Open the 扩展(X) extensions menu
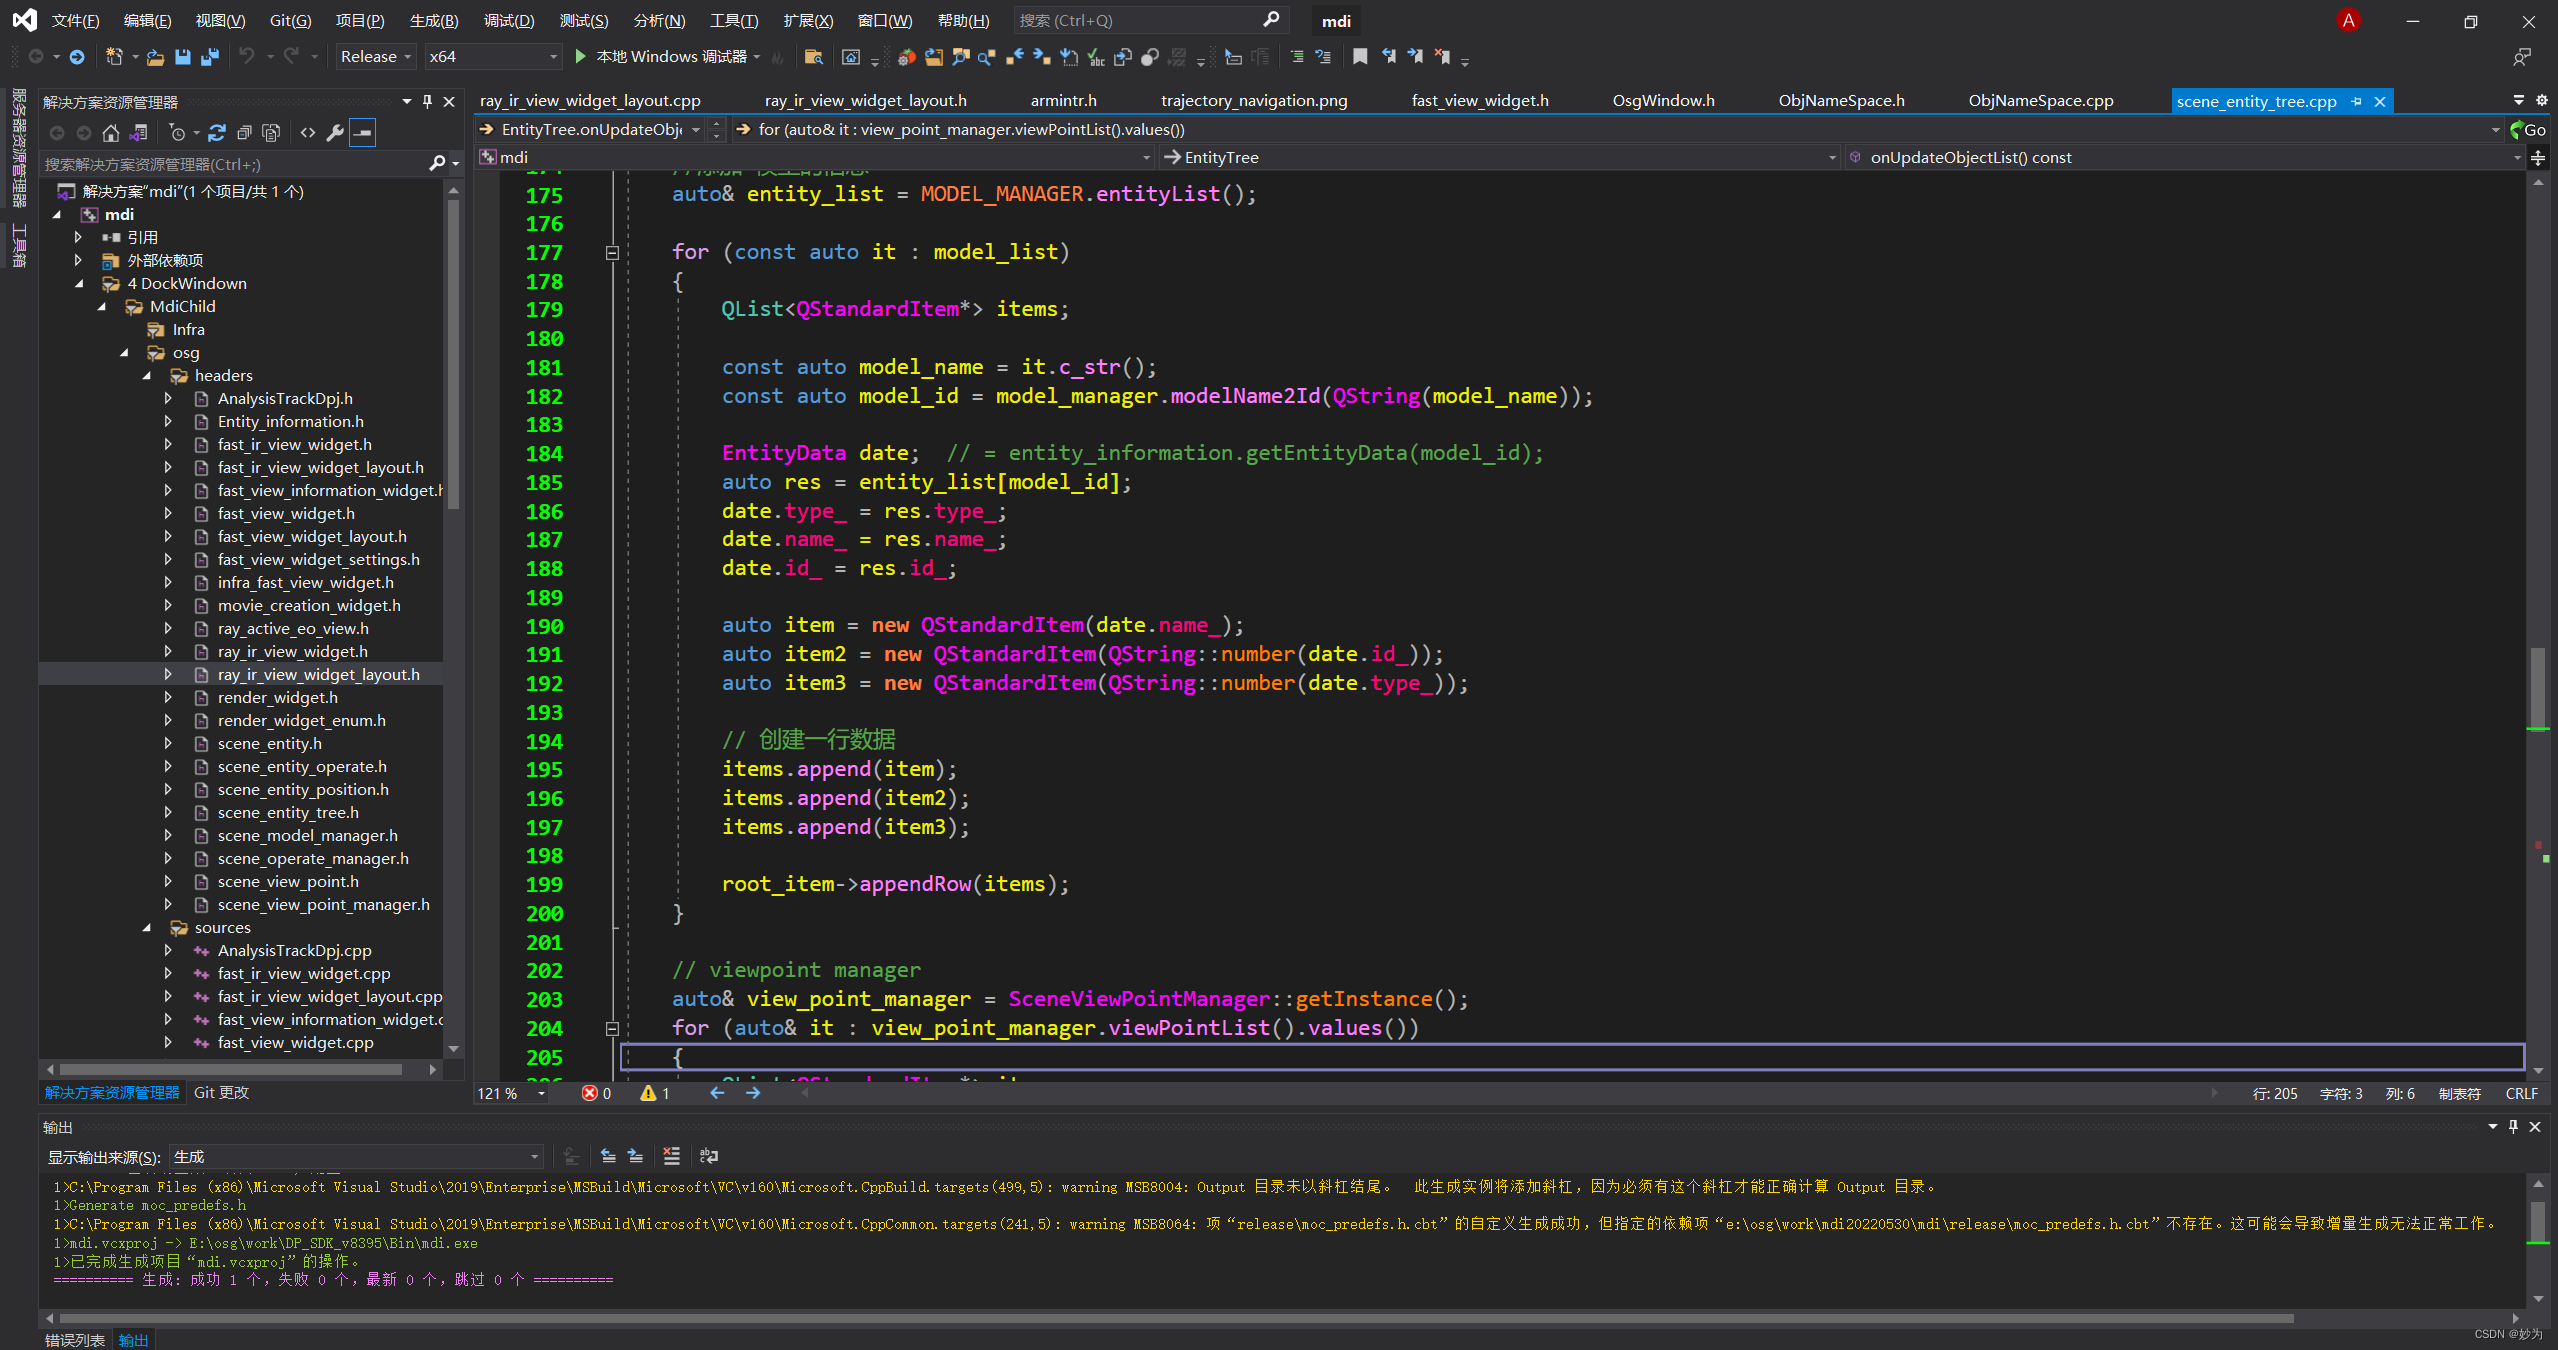The height and width of the screenshot is (1350, 2558). point(808,21)
